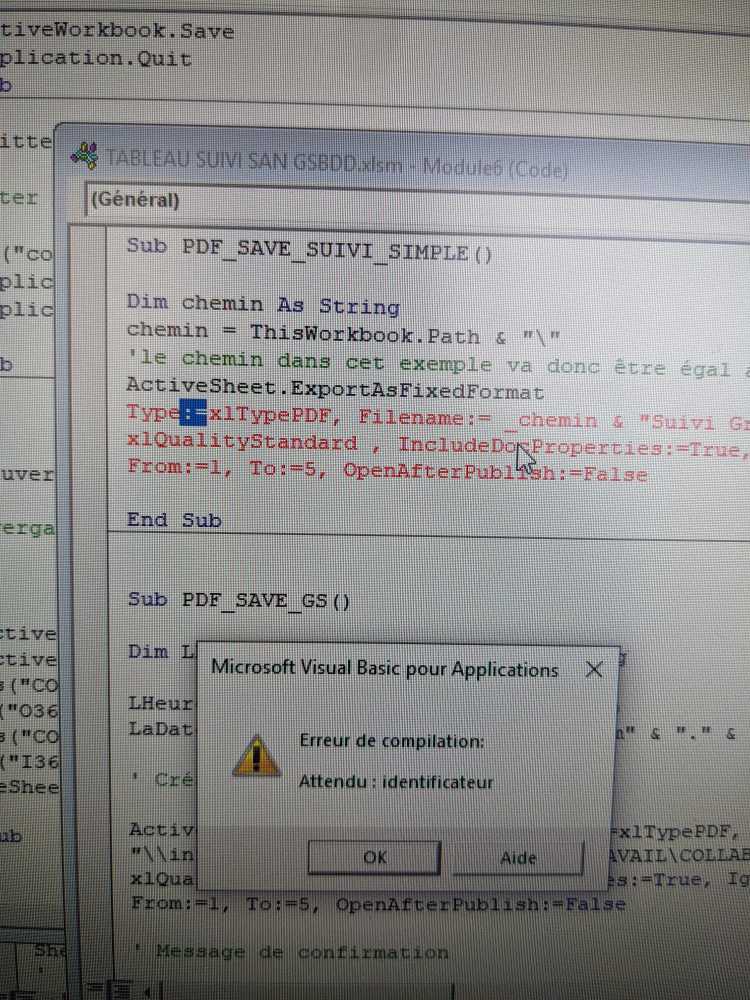The height and width of the screenshot is (1000, 750).
Task: Click the first 'End Sub' line
Action: pyautogui.click(x=173, y=520)
